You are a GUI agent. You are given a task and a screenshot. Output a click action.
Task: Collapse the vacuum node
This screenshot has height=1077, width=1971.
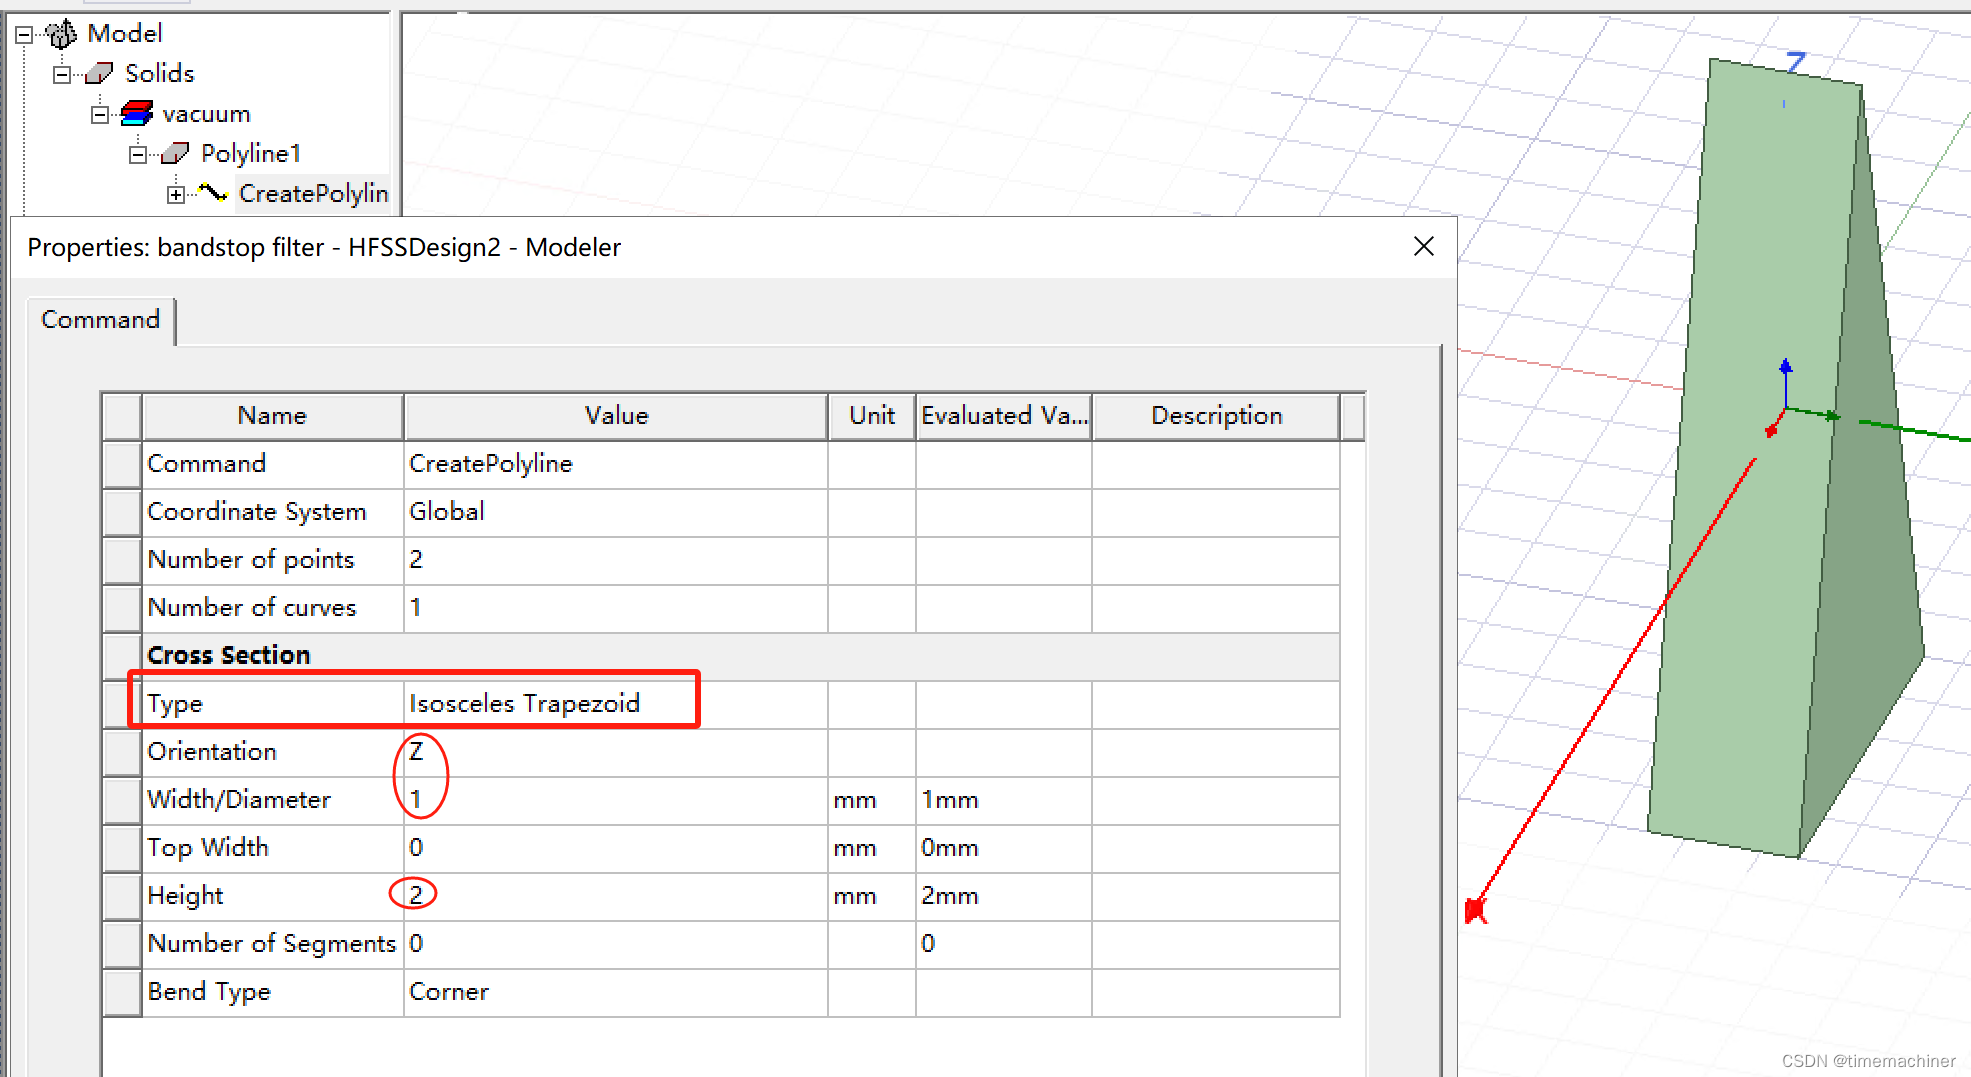[99, 113]
